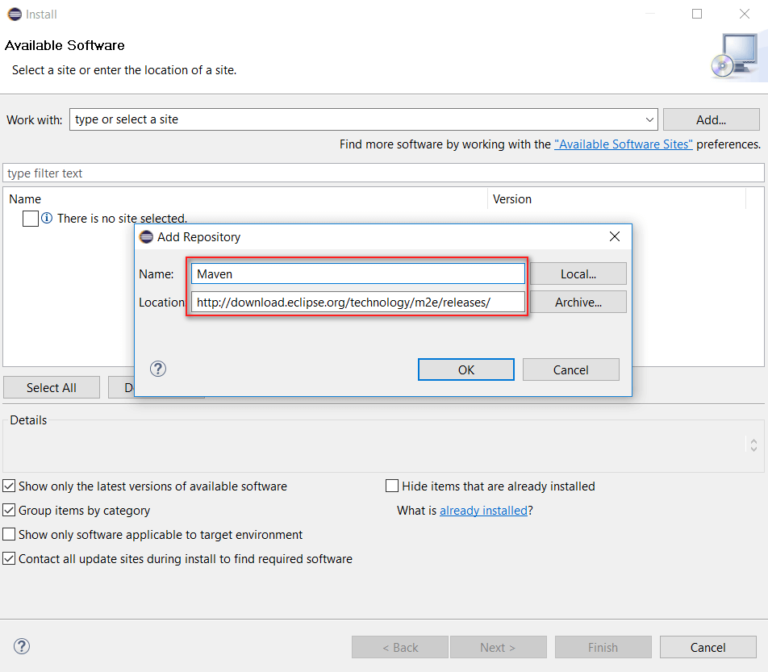Open the 'Work with' site dropdown arrow

click(x=649, y=120)
